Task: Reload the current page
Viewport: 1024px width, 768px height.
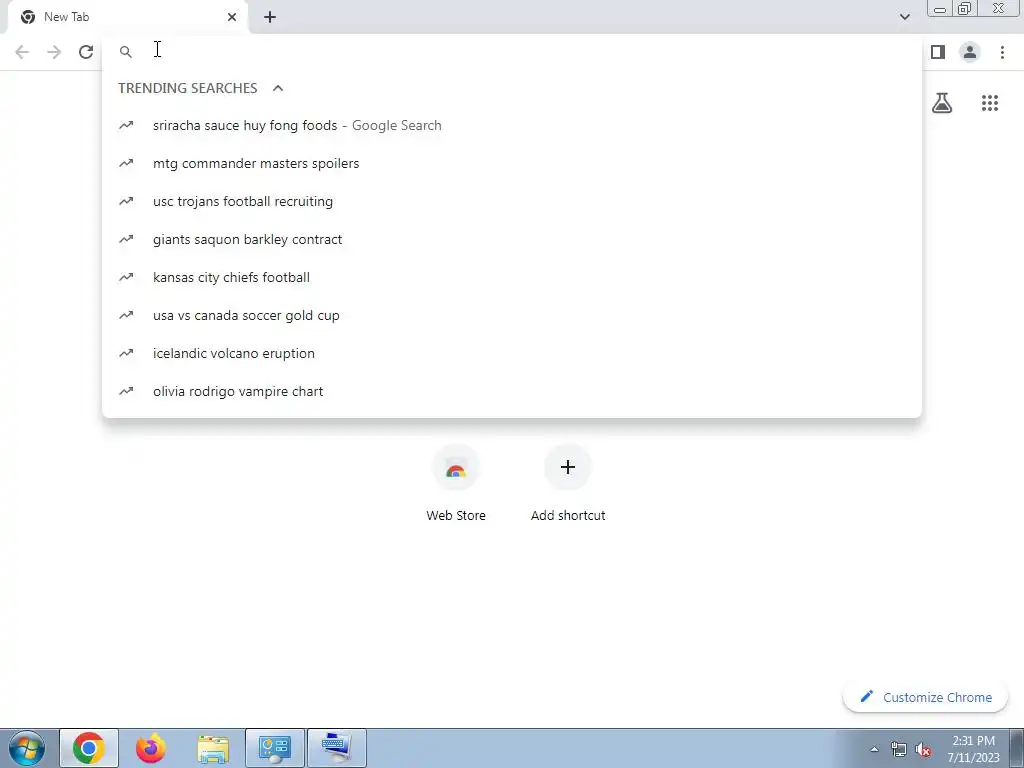Action: coord(86,52)
